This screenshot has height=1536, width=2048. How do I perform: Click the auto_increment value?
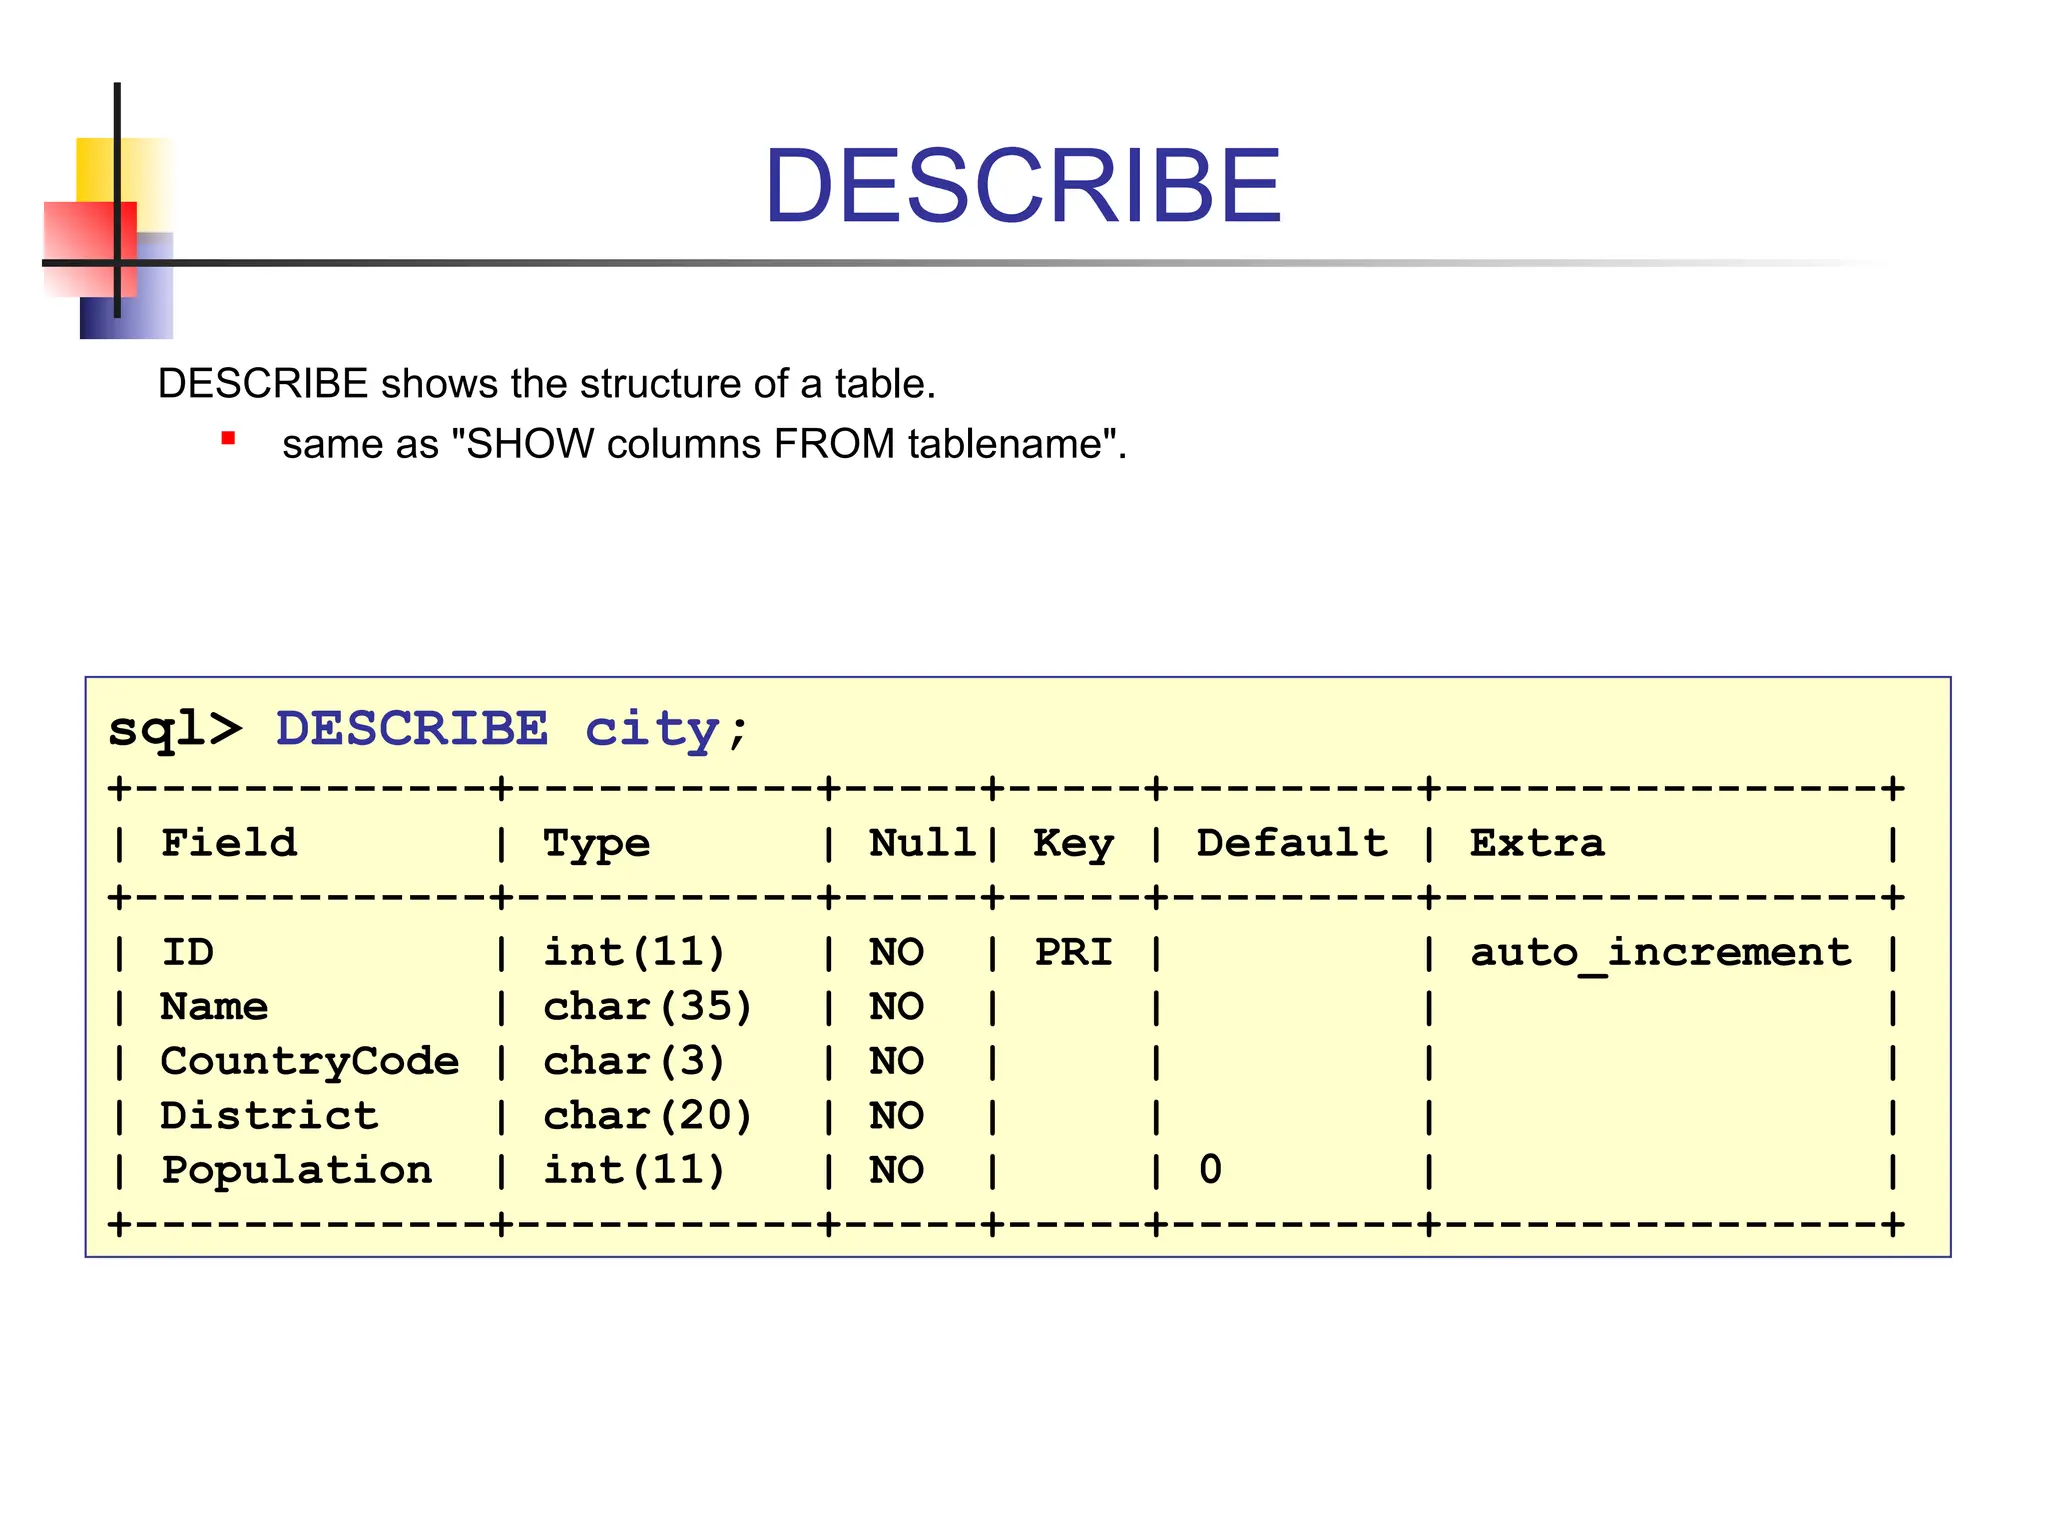pos(1660,952)
